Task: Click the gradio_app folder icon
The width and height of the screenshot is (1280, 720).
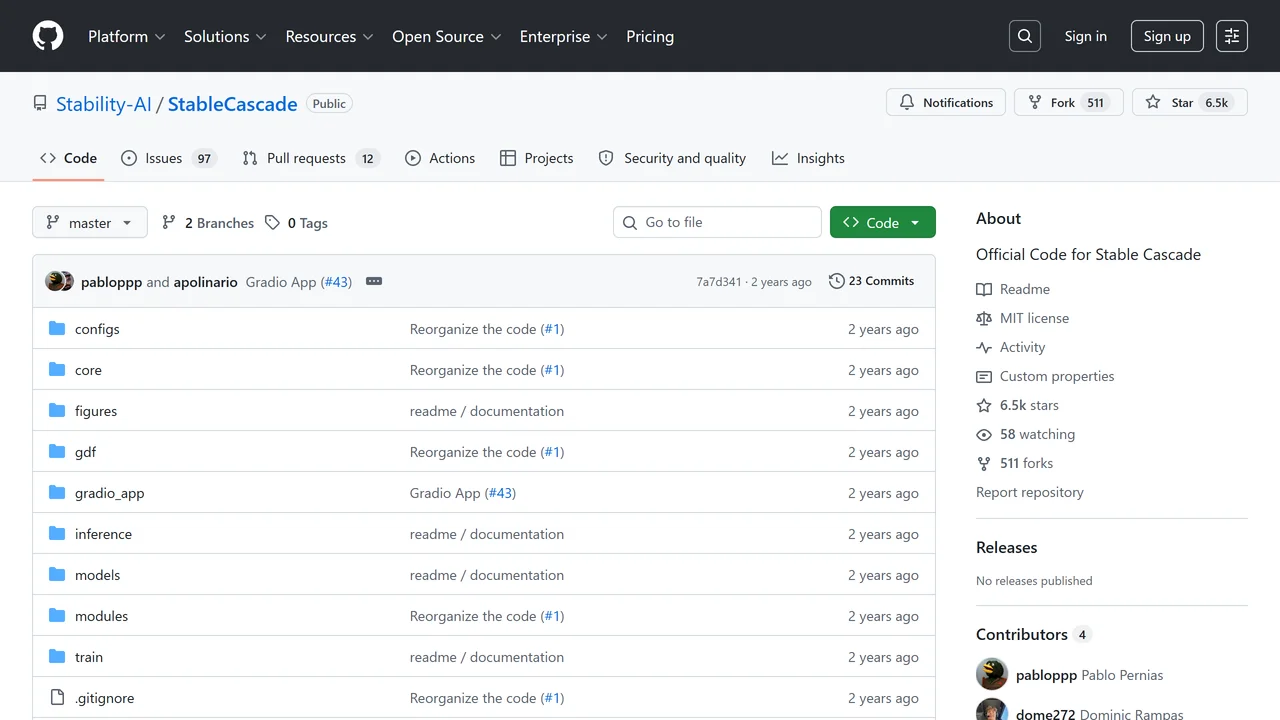Action: pyautogui.click(x=57, y=493)
